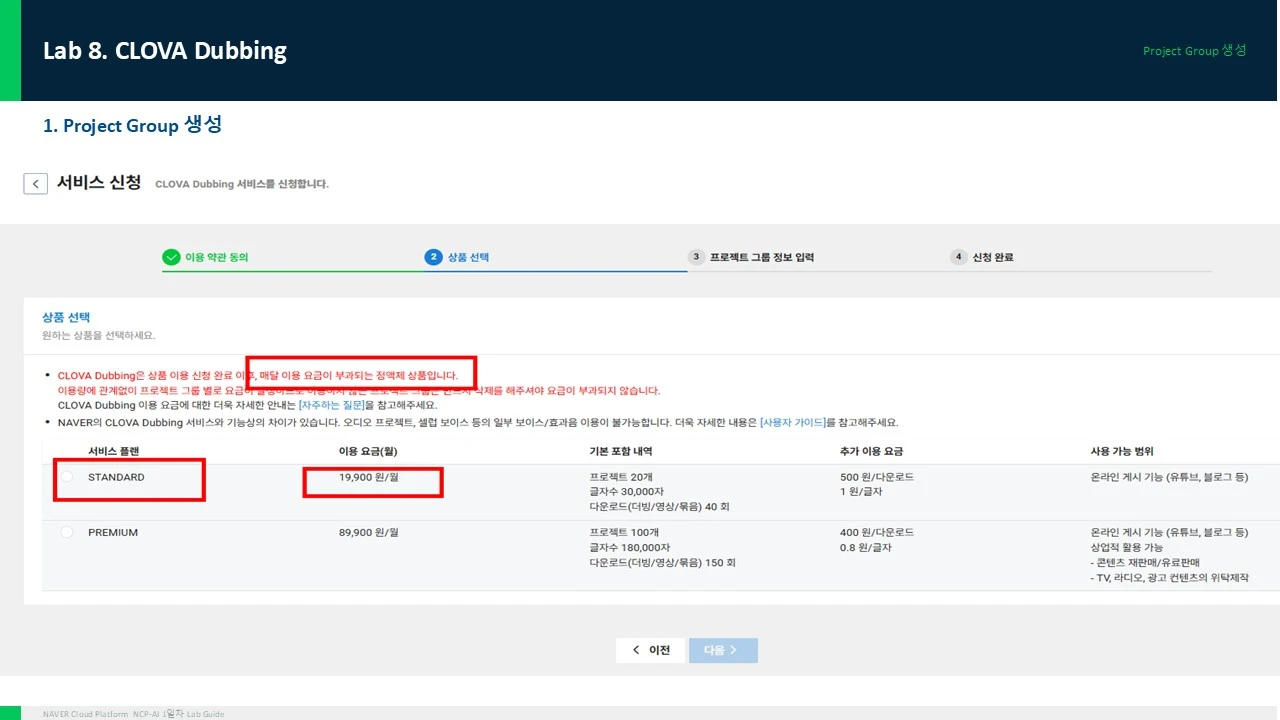Image resolution: width=1280 pixels, height=720 pixels.
Task: Click the 19,900 원/월 price
Action: pos(369,477)
